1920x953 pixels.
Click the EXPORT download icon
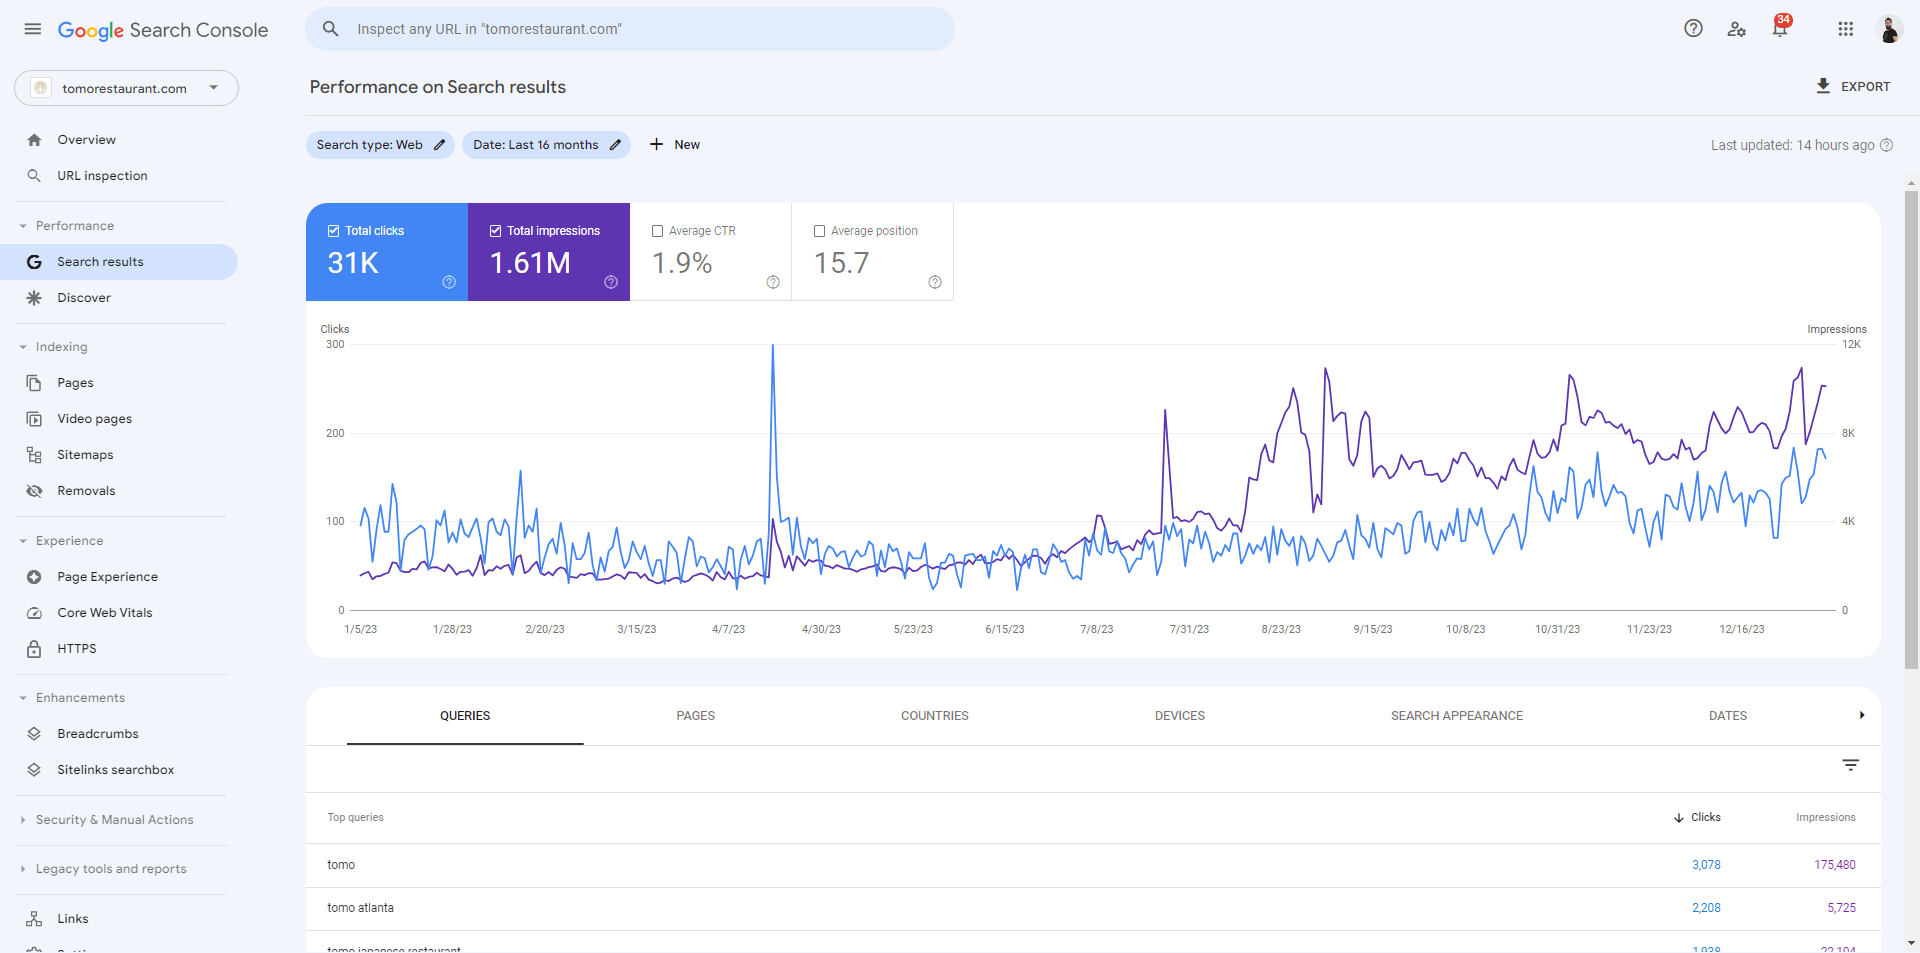point(1824,86)
